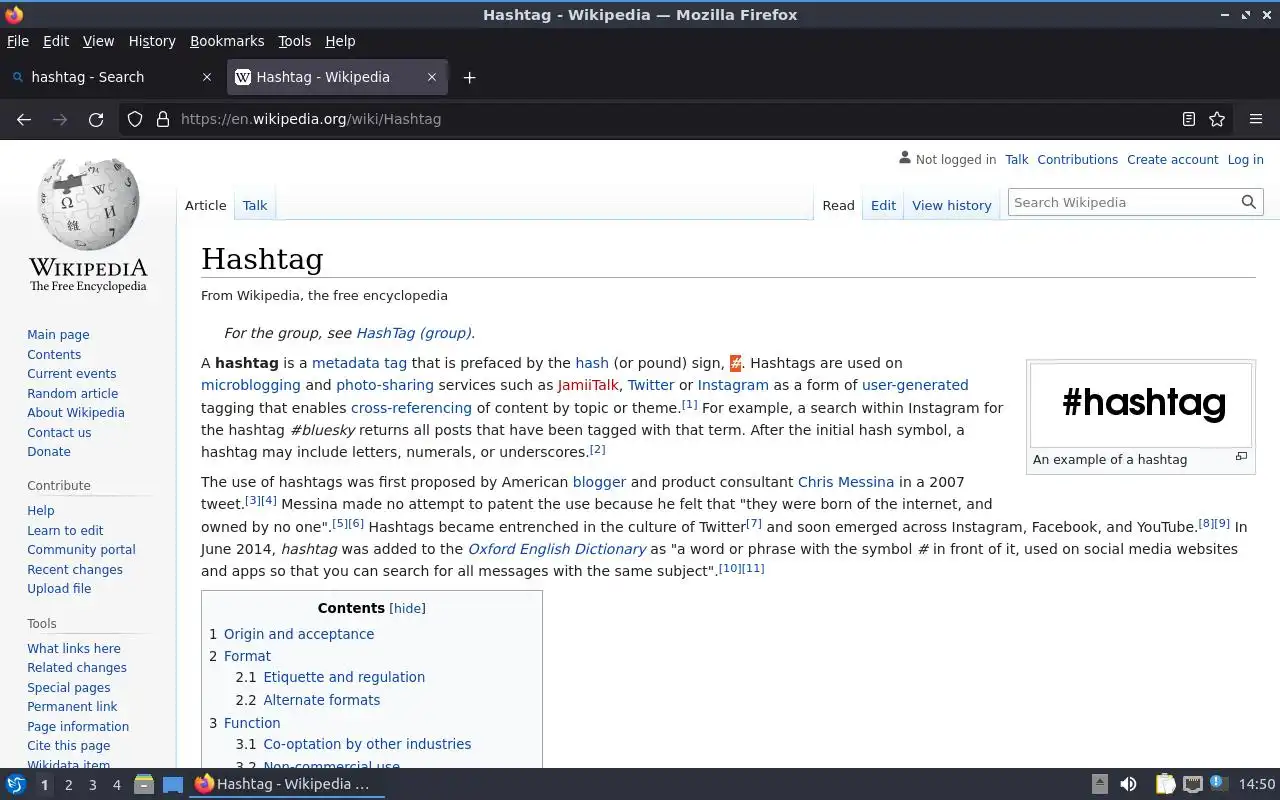Click the network status tray icon
The height and width of the screenshot is (800, 1280).
1192,785
